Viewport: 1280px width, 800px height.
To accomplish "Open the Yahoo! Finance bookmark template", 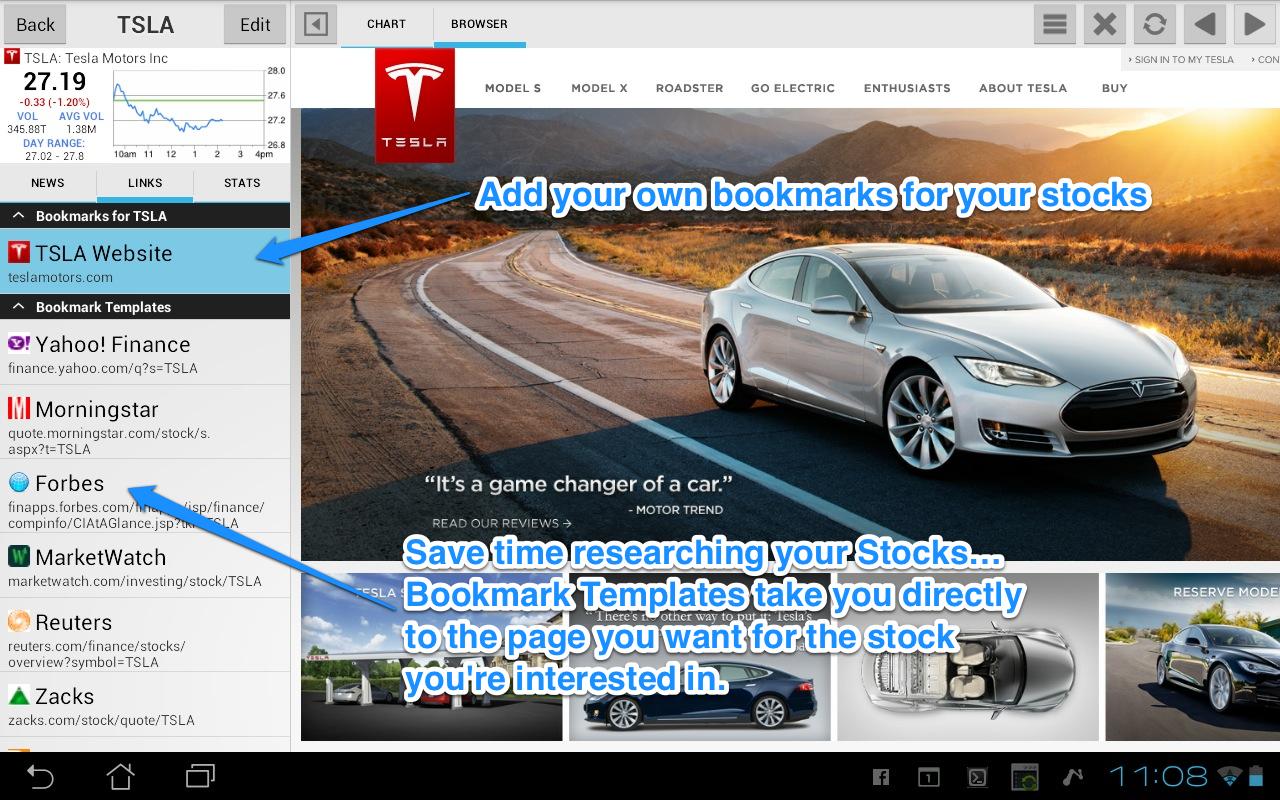I will click(145, 353).
